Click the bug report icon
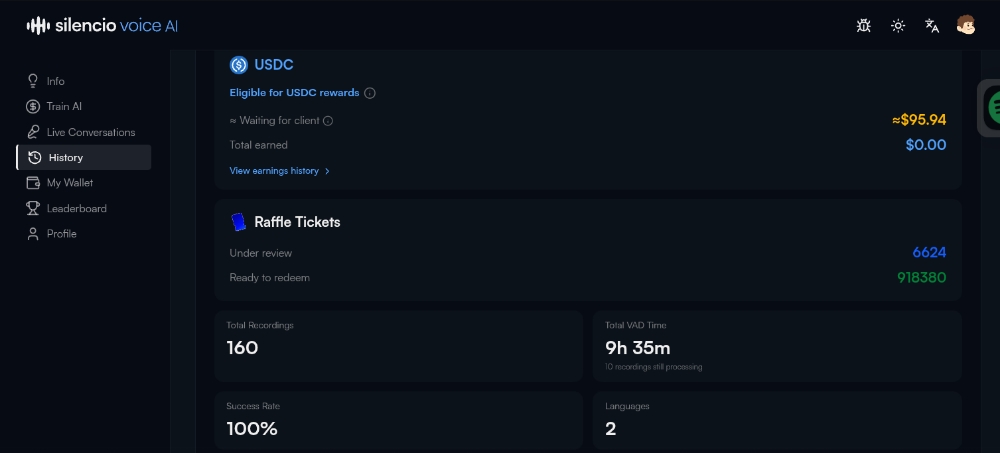Viewport: 1000px width, 453px height. pyautogui.click(x=864, y=26)
